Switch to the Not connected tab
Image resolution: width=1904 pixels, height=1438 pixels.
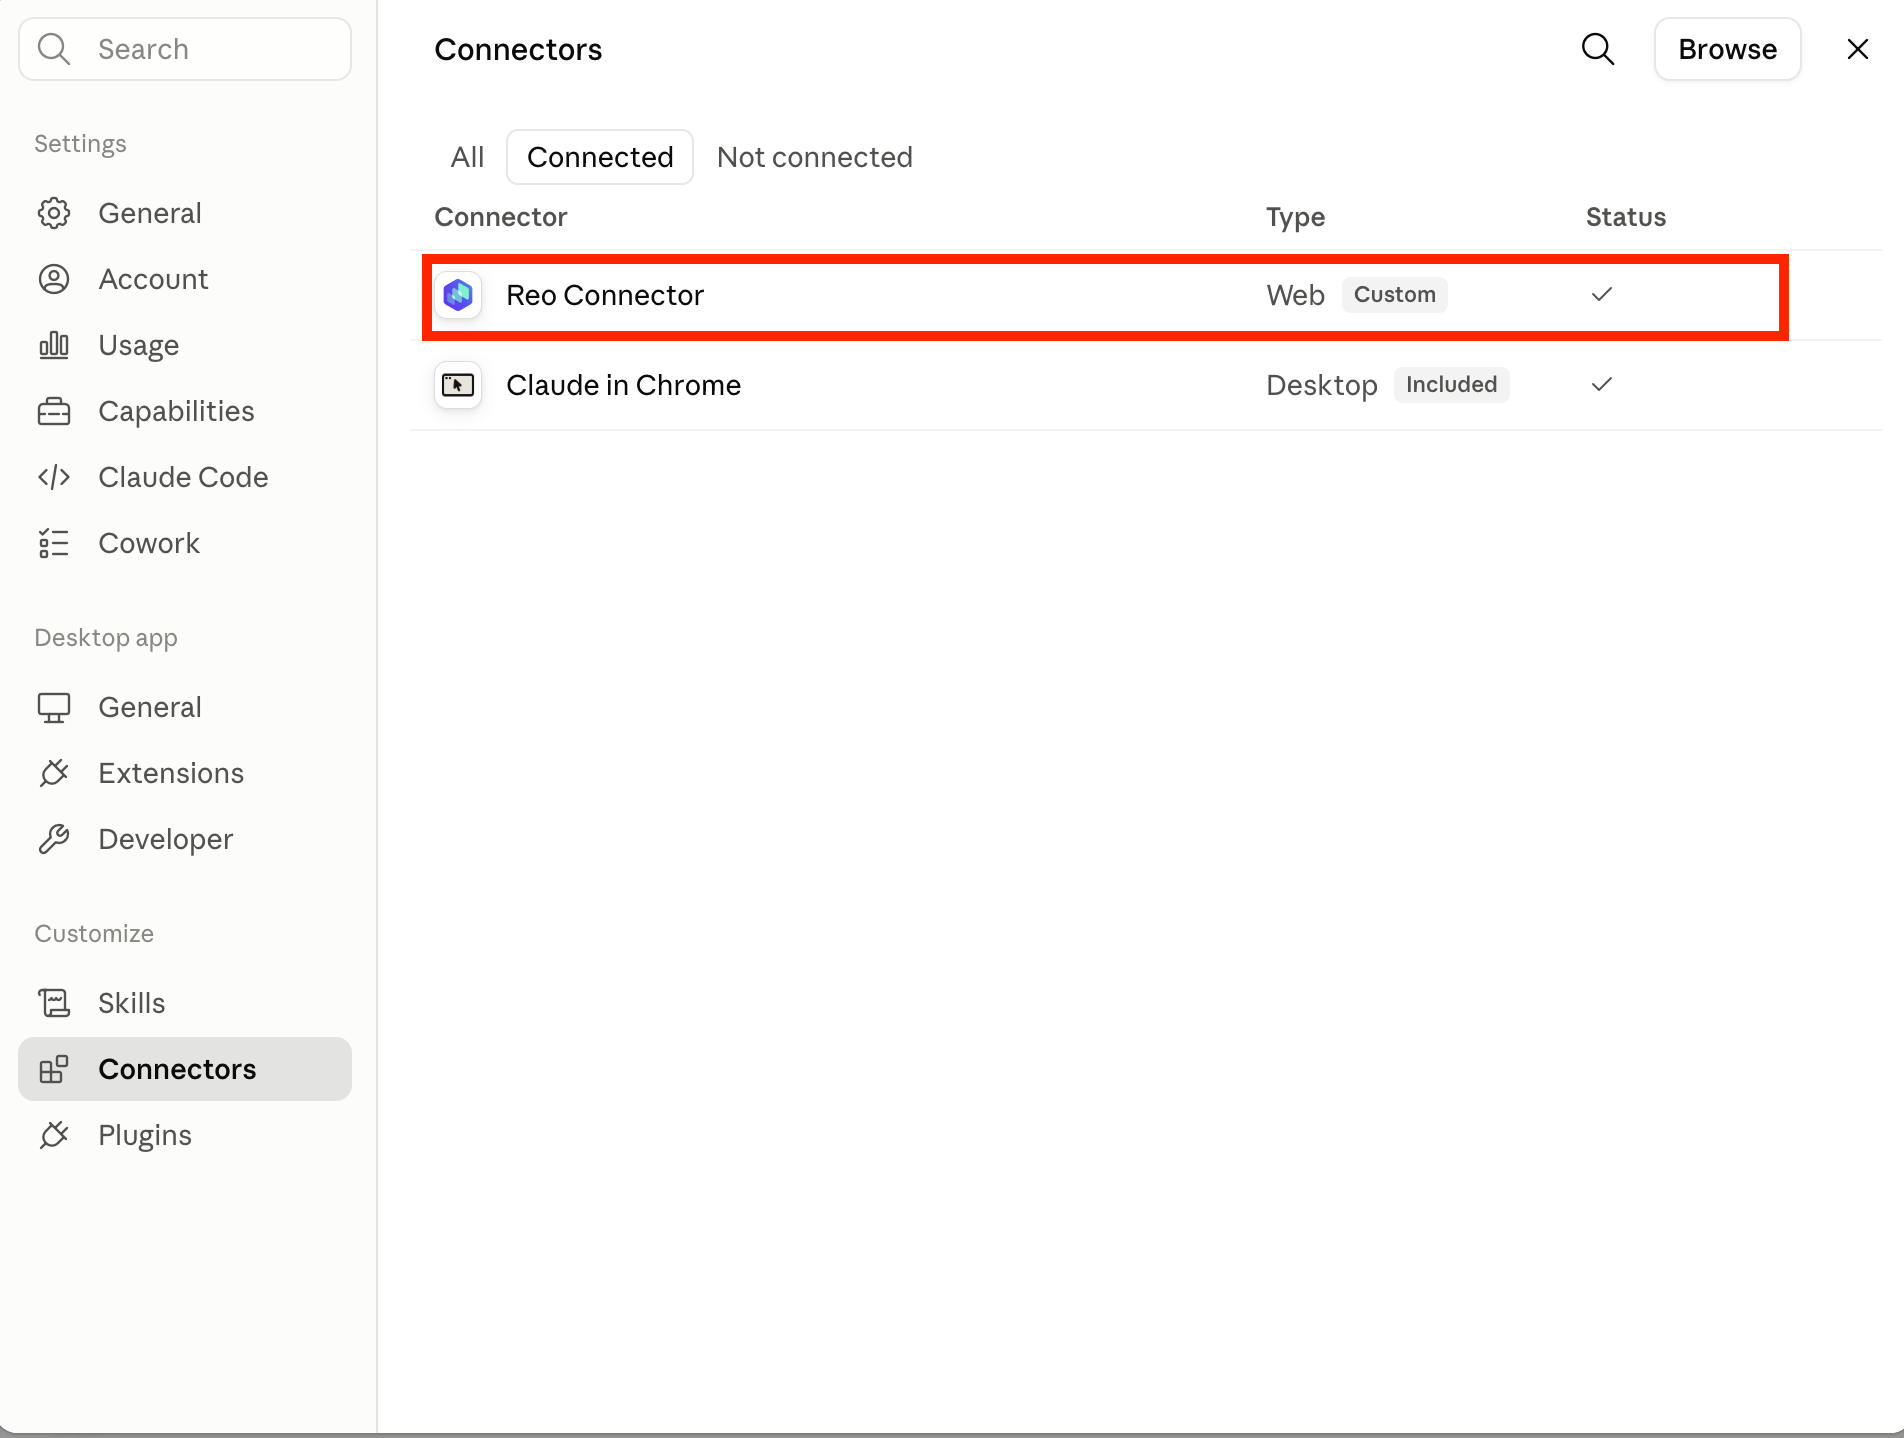(x=815, y=157)
